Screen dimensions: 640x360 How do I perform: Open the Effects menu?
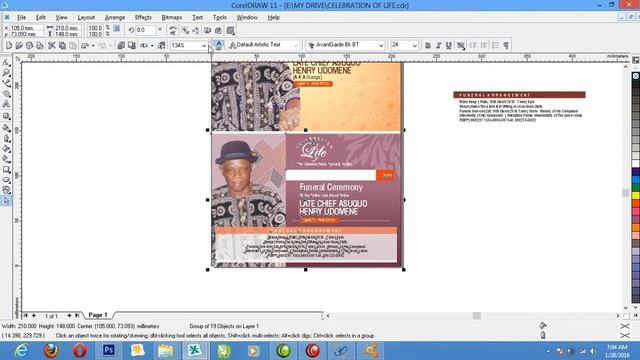(143, 18)
